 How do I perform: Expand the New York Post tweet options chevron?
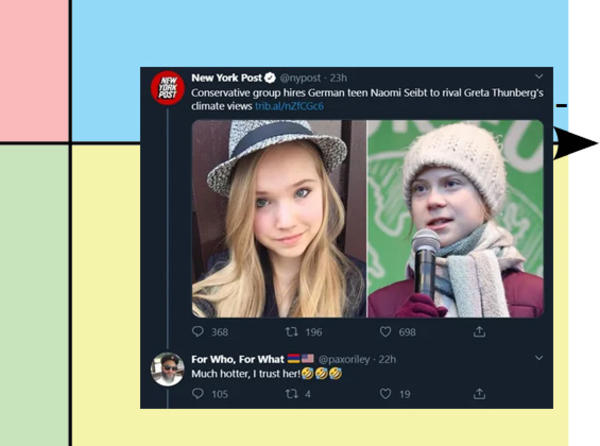click(x=539, y=76)
